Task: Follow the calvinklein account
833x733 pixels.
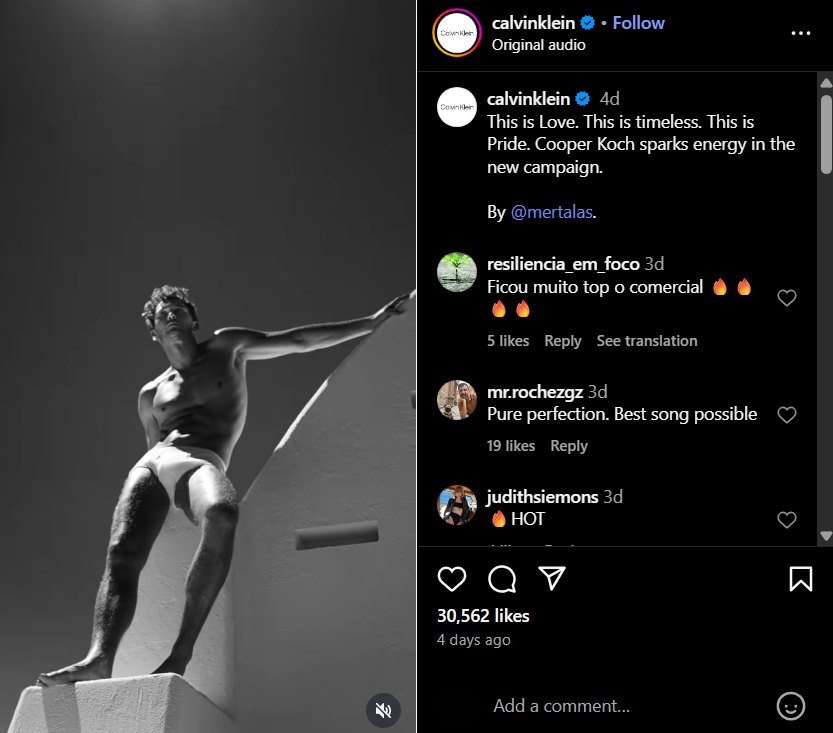Action: (638, 23)
